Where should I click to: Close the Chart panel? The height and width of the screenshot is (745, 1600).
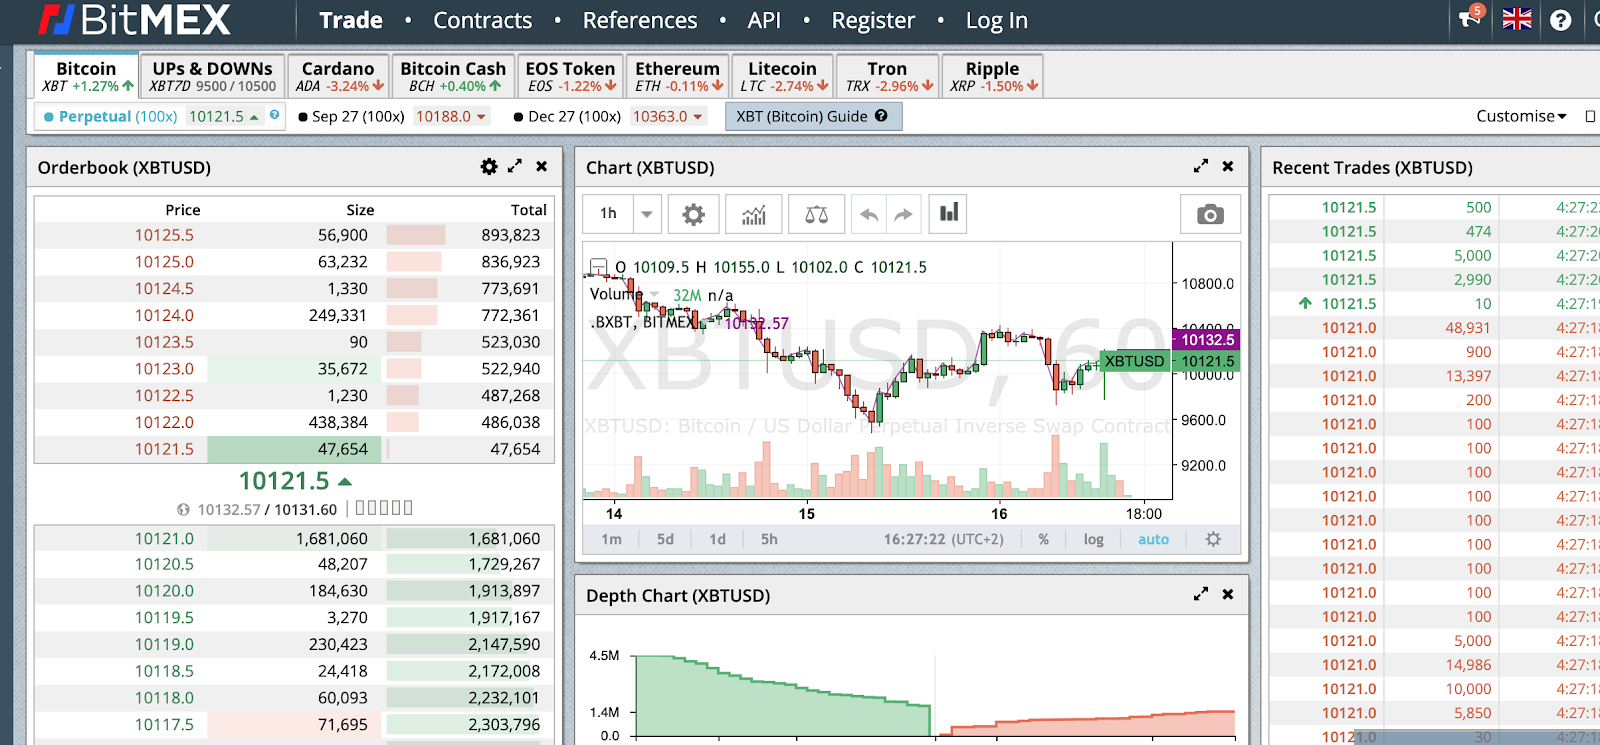coord(1228,167)
